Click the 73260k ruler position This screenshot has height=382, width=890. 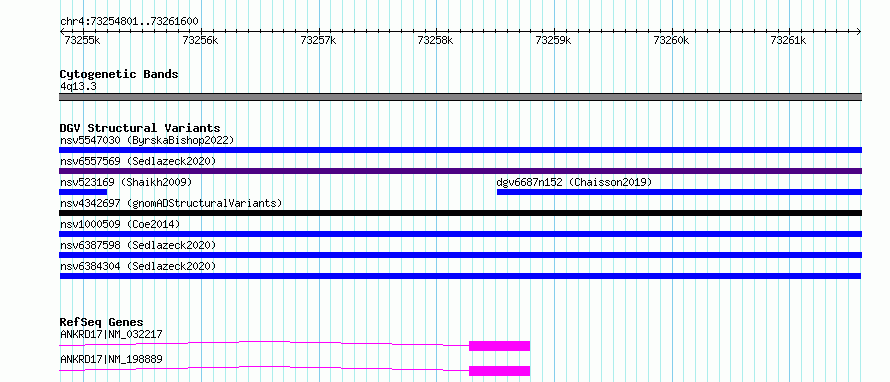coord(671,40)
